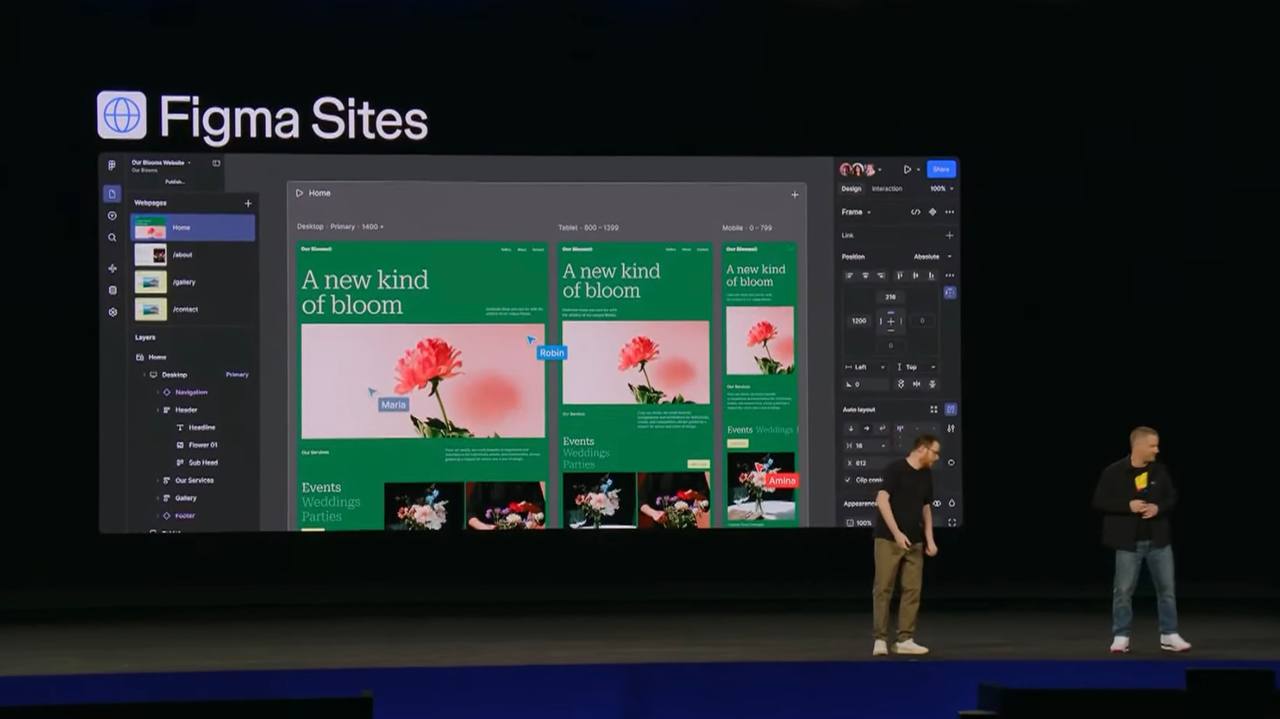Add a new webpage with plus icon
This screenshot has height=719, width=1280.
tap(248, 203)
